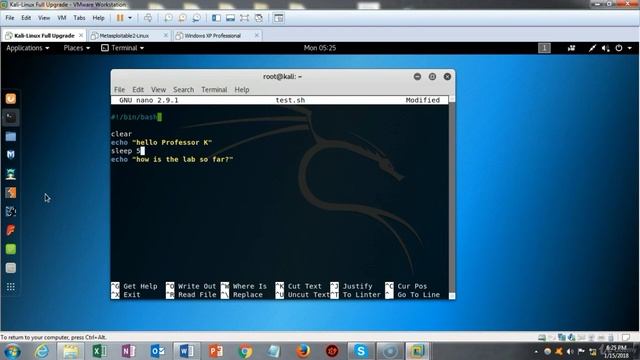Open VMware File menu

click(x=10, y=18)
